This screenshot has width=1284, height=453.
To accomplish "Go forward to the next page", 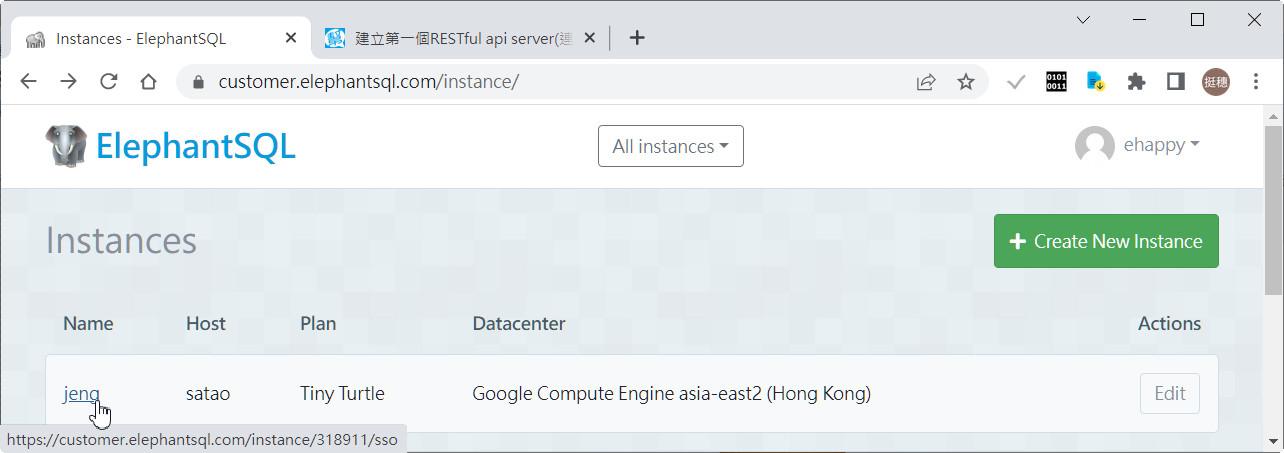I will 68,82.
